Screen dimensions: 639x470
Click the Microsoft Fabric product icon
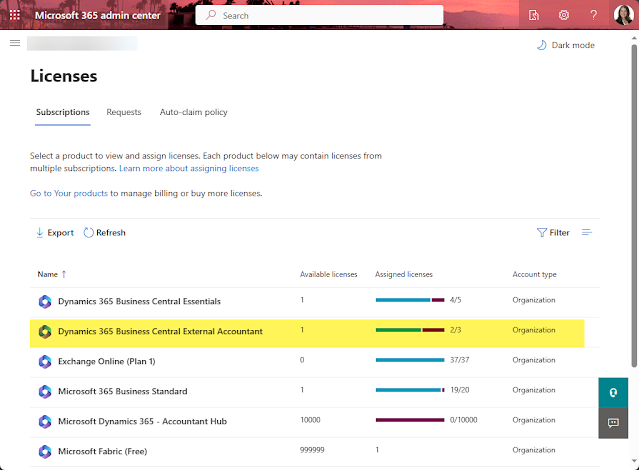point(45,452)
